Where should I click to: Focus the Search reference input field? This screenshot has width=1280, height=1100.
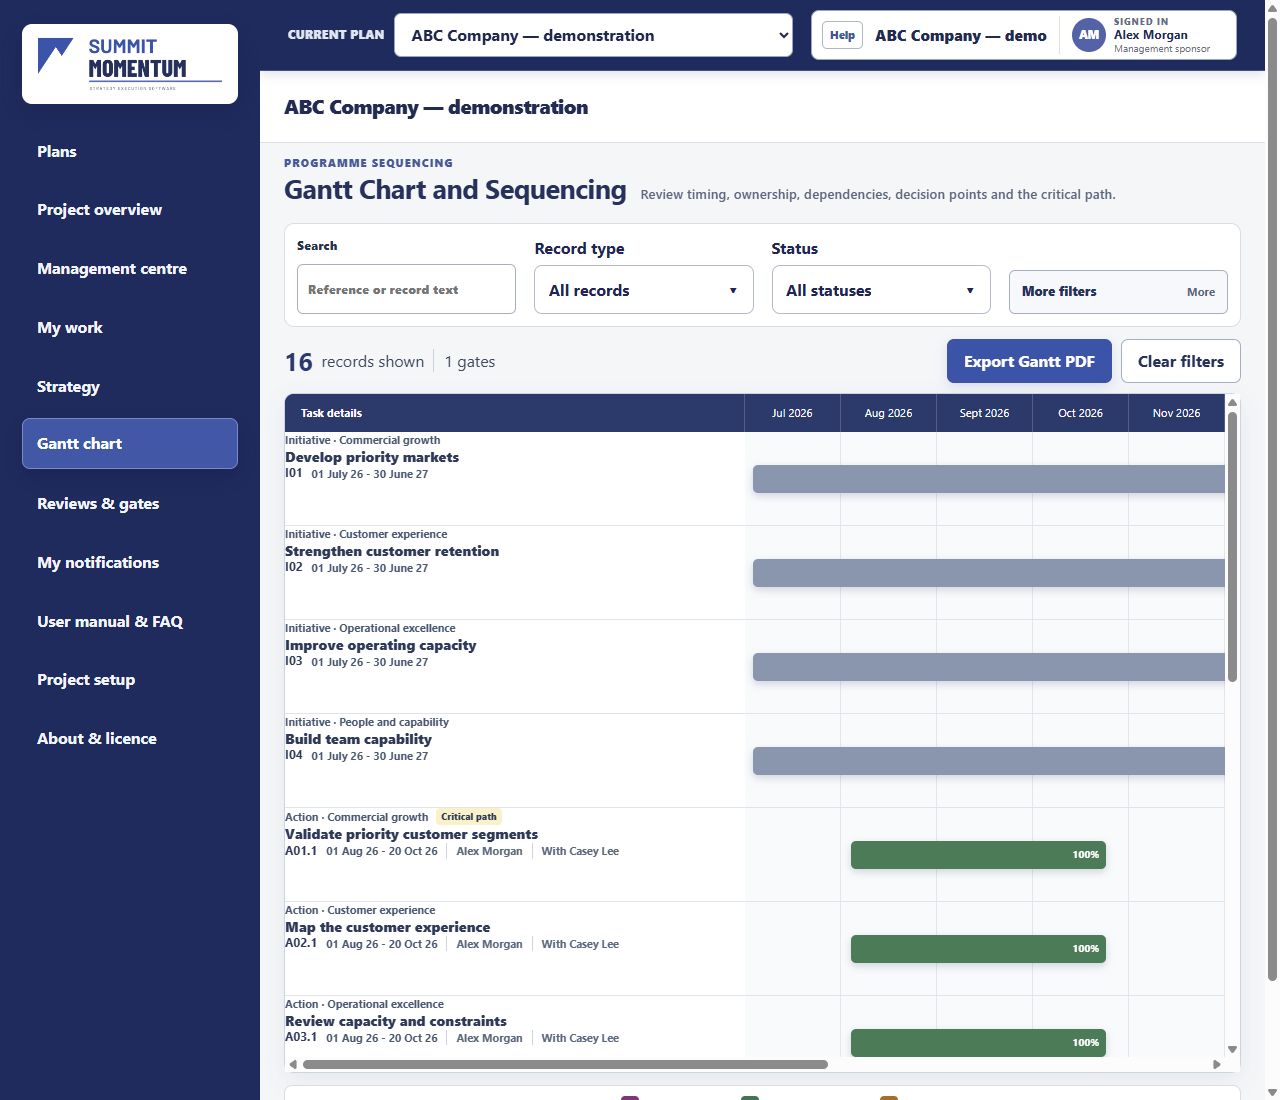pos(406,289)
